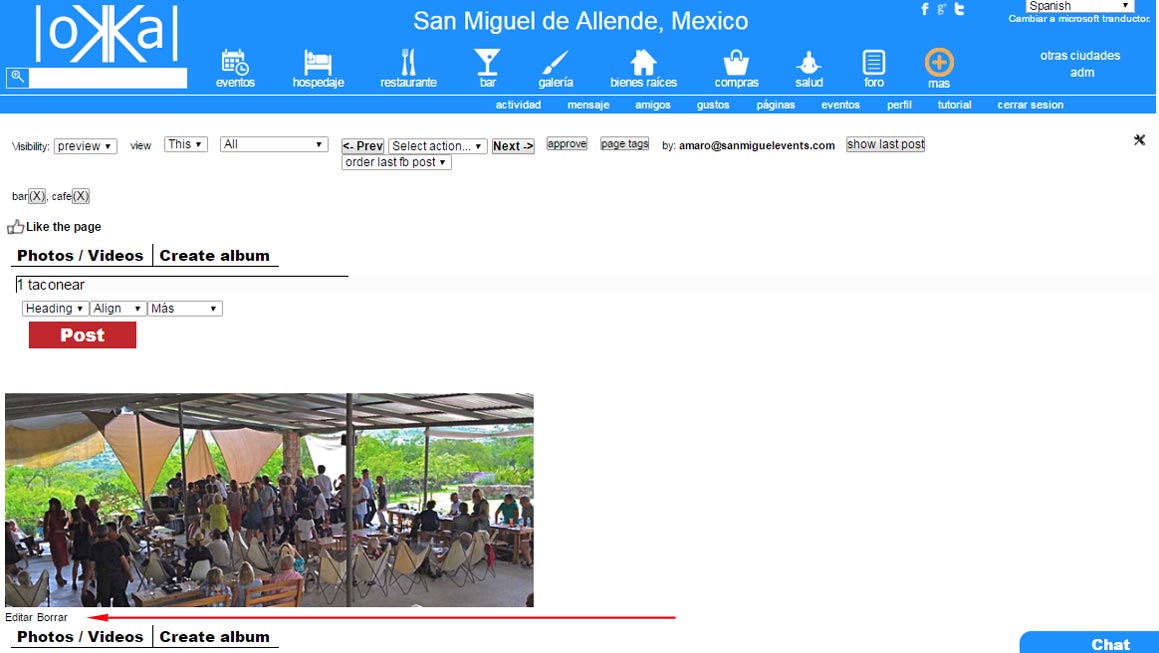Viewport: 1159px width, 653px height.
Task: Remove the cafe tag with X
Action: click(x=81, y=196)
